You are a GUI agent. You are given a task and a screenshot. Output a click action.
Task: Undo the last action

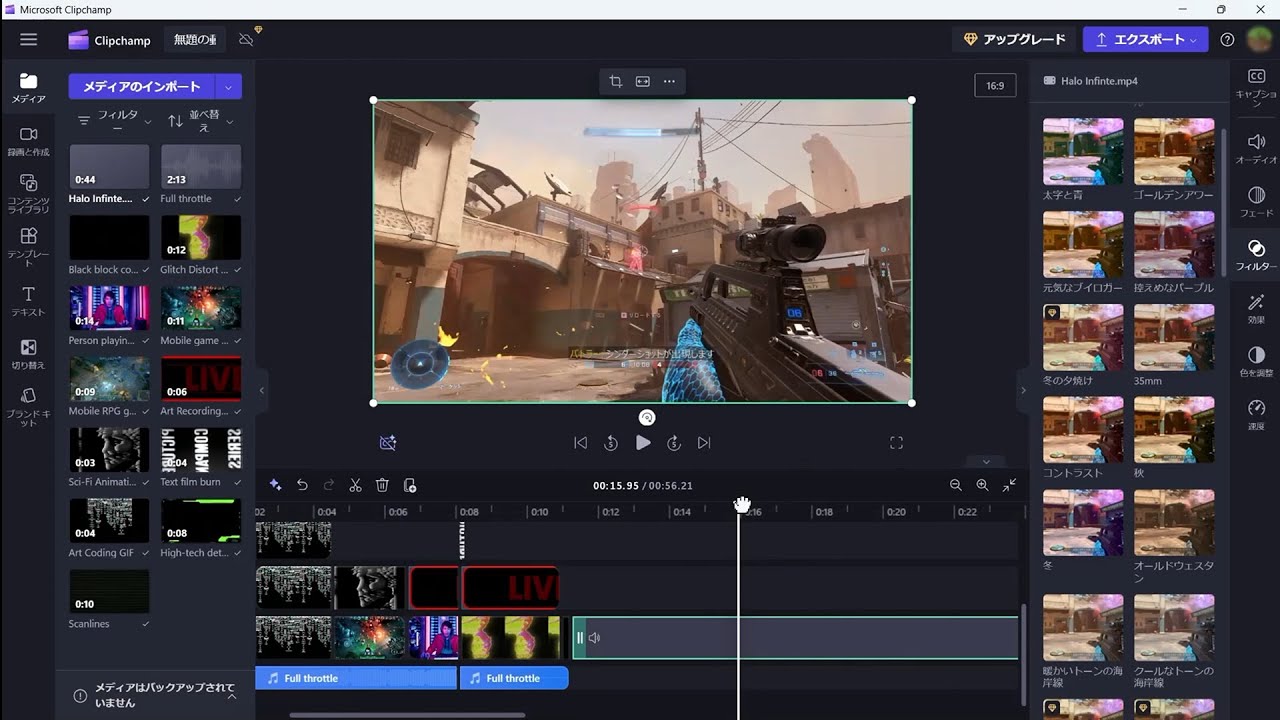(x=302, y=485)
